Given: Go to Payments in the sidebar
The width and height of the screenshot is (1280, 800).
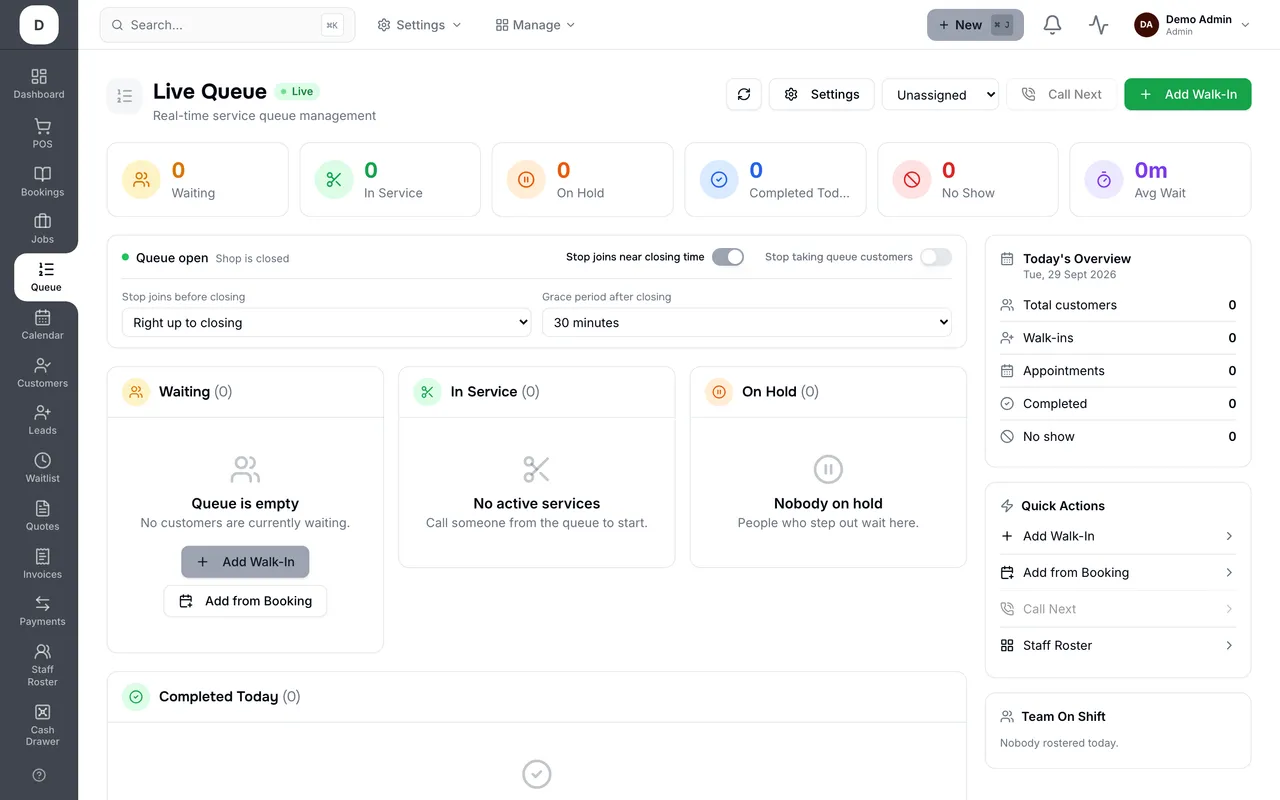Looking at the screenshot, I should 42,611.
